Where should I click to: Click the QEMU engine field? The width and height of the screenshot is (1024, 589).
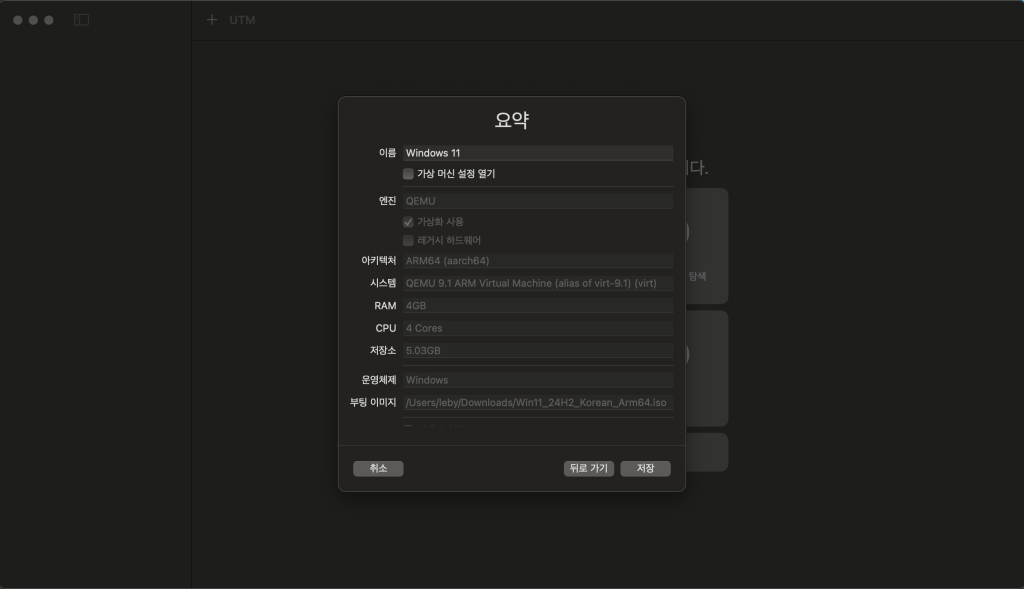[x=538, y=201]
